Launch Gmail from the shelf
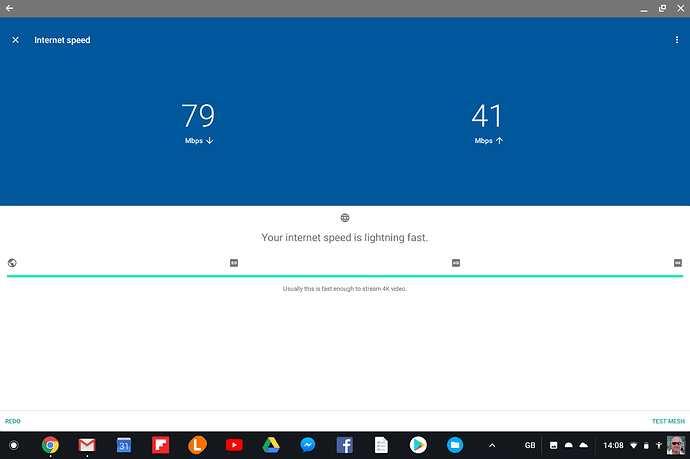Viewport: 690px width, 459px height. pos(87,445)
